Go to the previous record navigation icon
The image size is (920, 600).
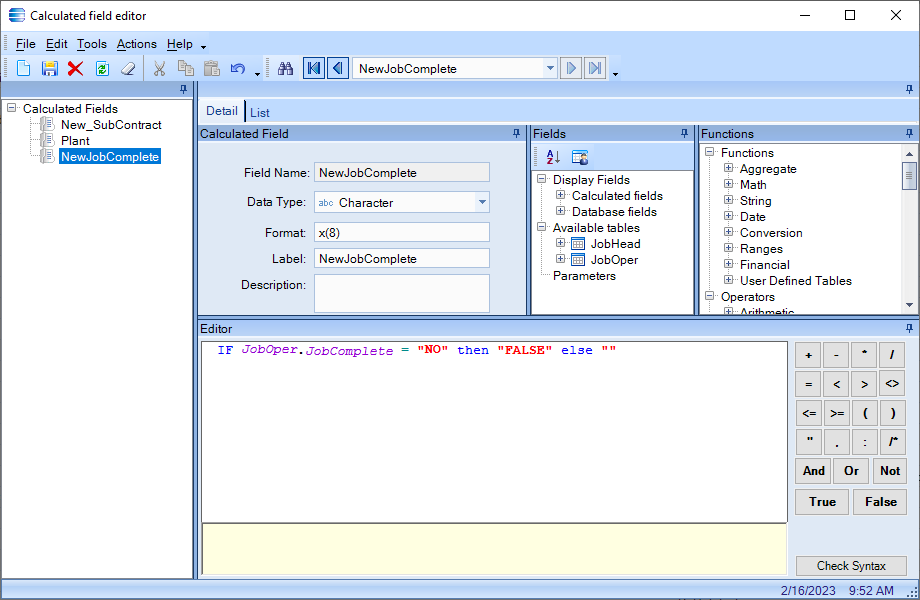338,69
